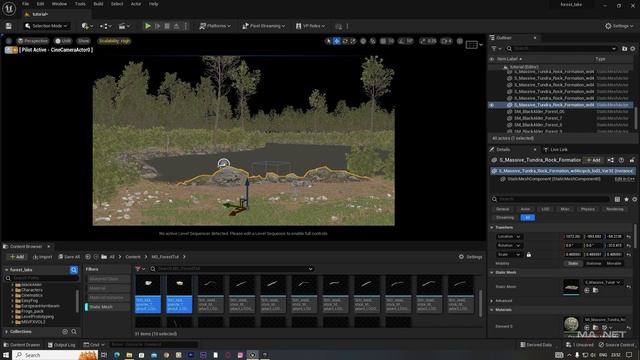Click the Unreal Engine logo
The height and width of the screenshot is (360, 640).
pyautogui.click(x=9, y=8)
